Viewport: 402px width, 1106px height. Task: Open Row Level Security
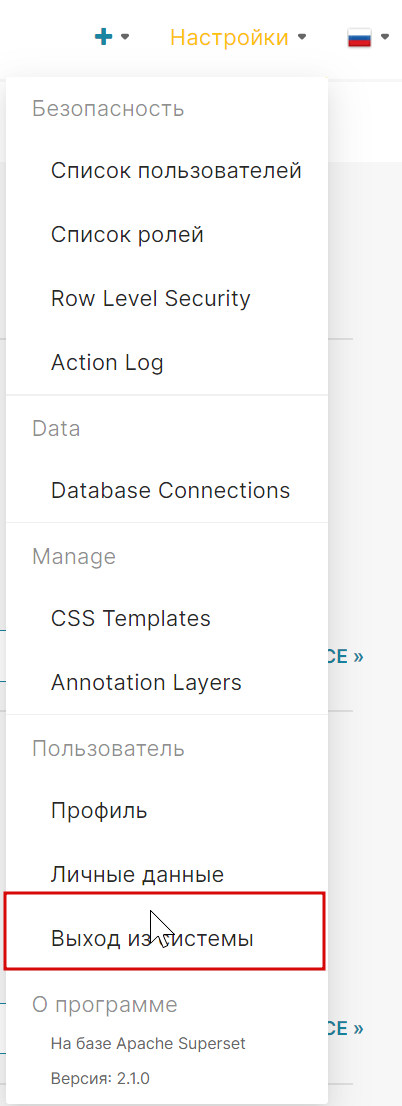click(x=167, y=298)
